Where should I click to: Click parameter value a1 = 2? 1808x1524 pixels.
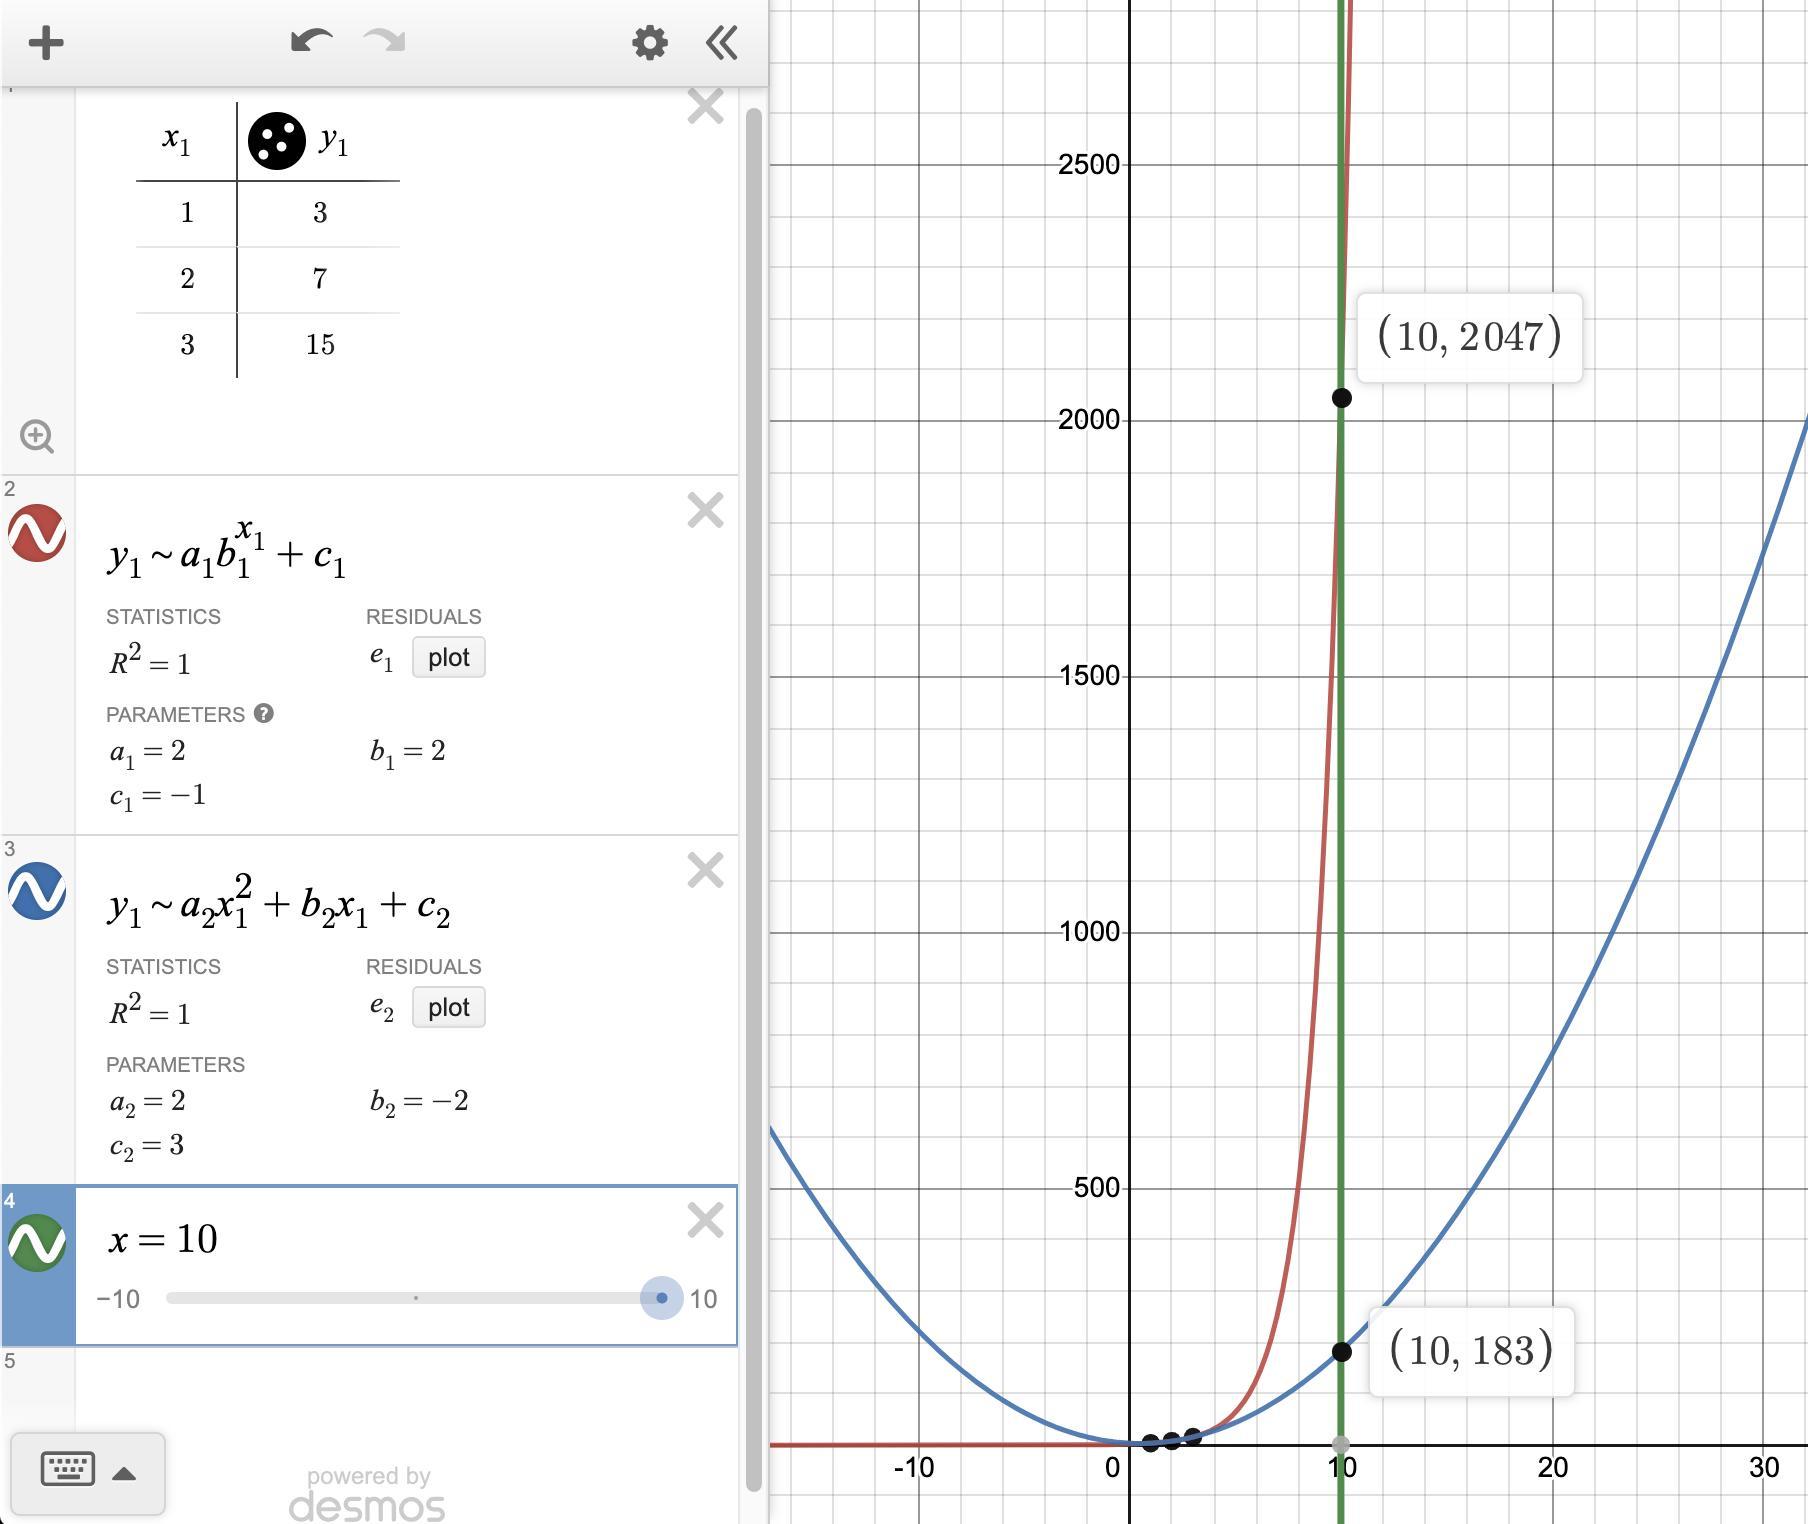click(x=148, y=752)
